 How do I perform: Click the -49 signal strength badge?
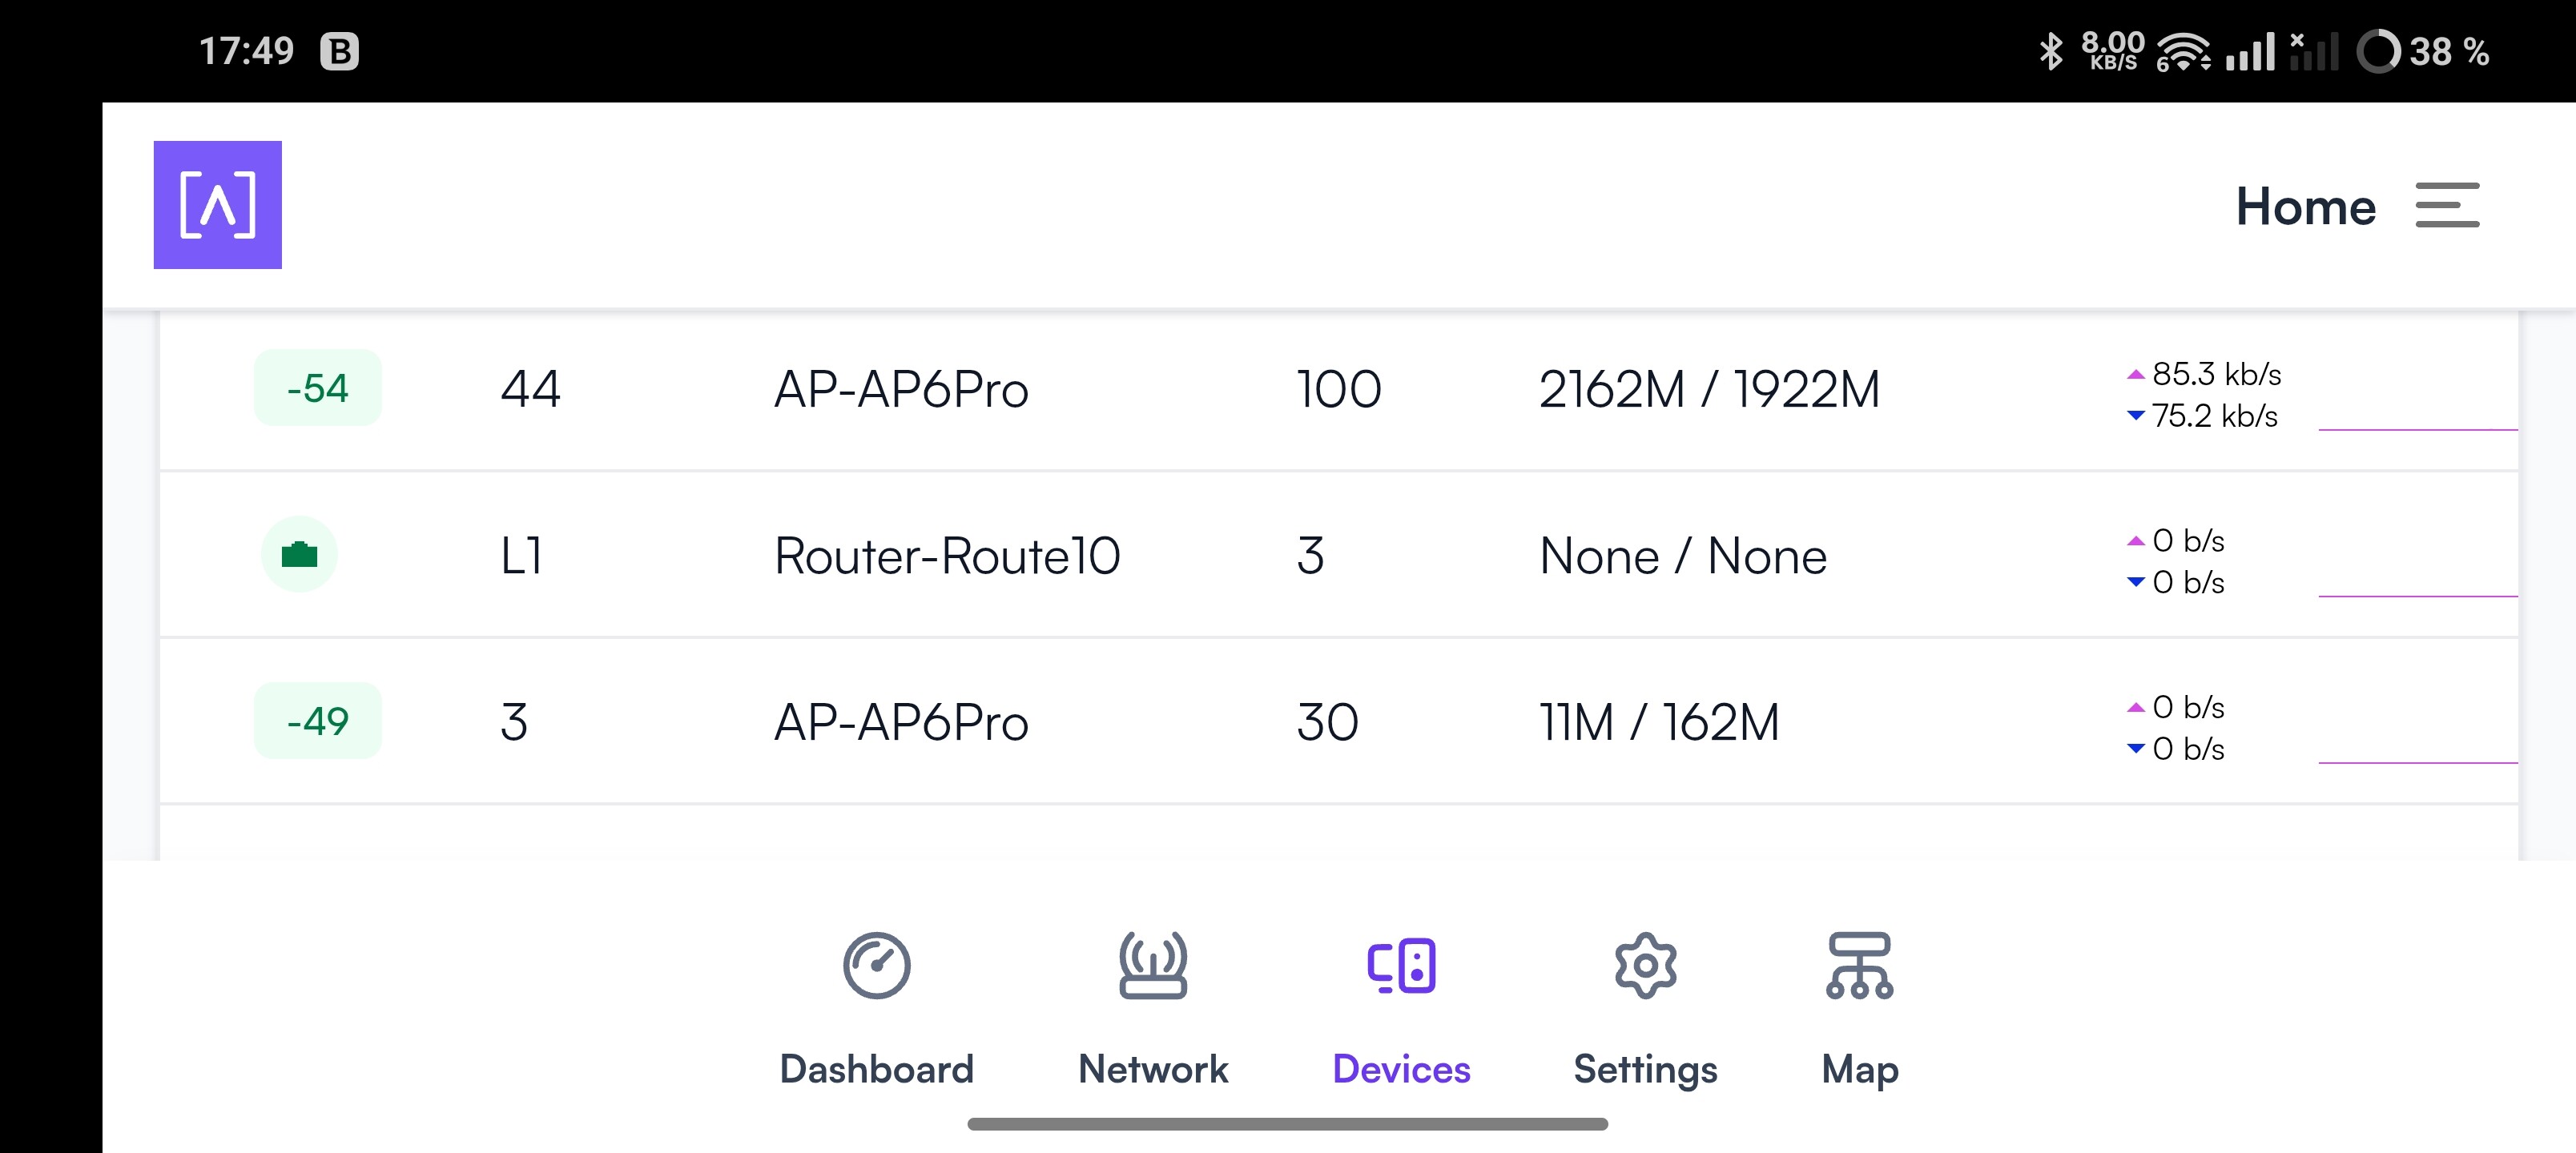[318, 721]
